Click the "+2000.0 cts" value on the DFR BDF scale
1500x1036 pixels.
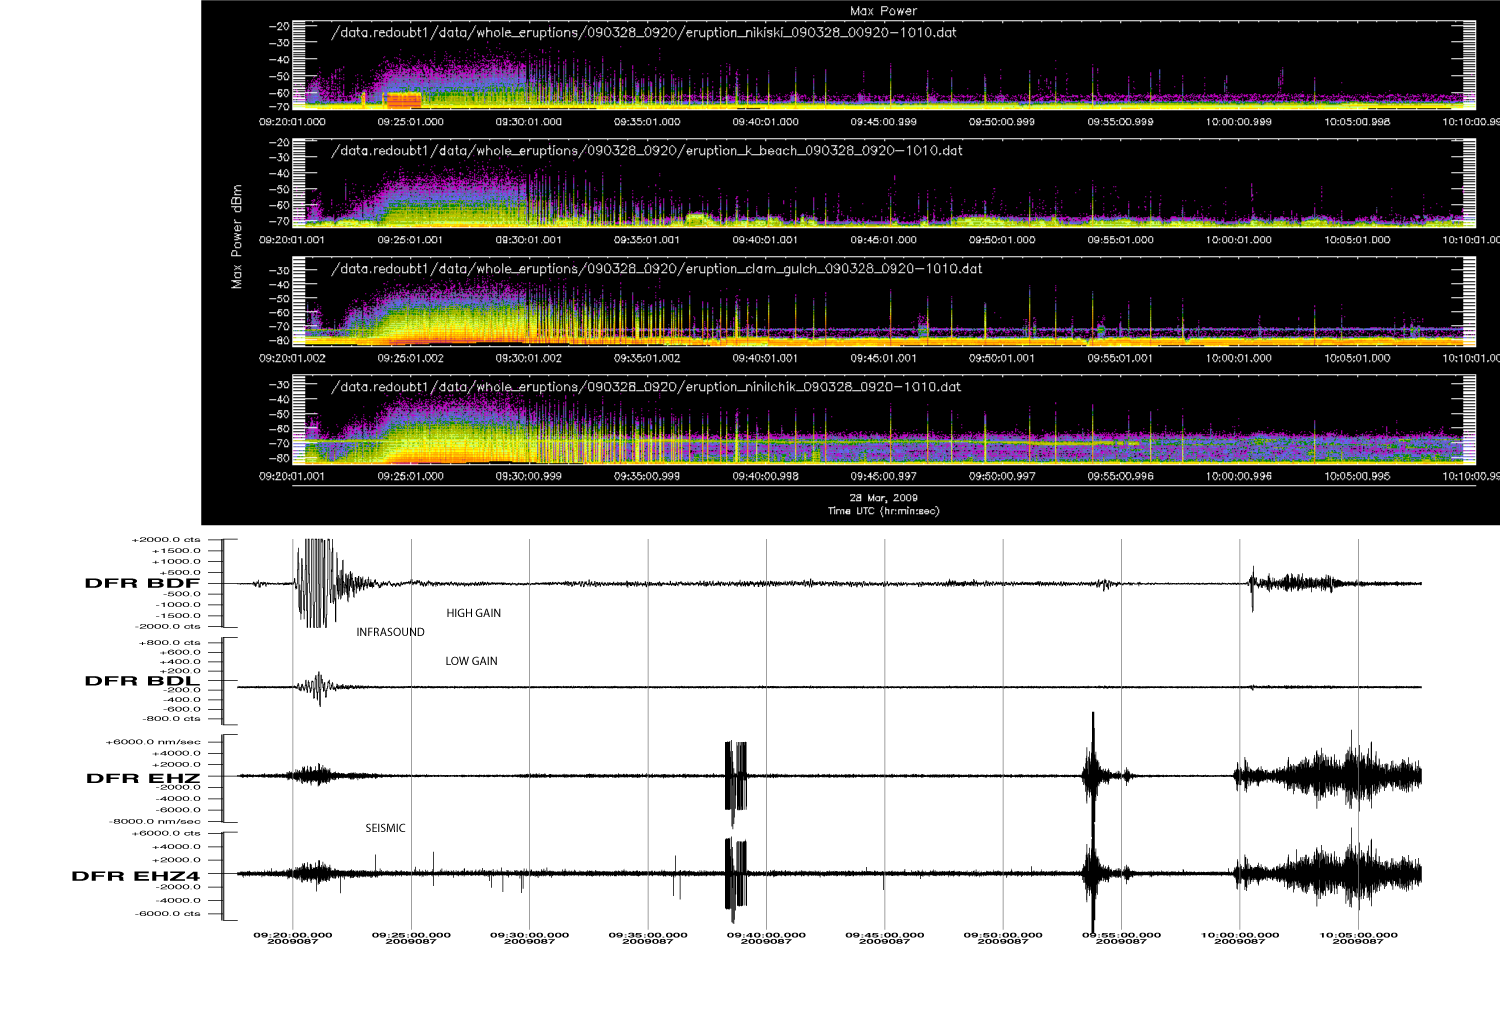166,540
